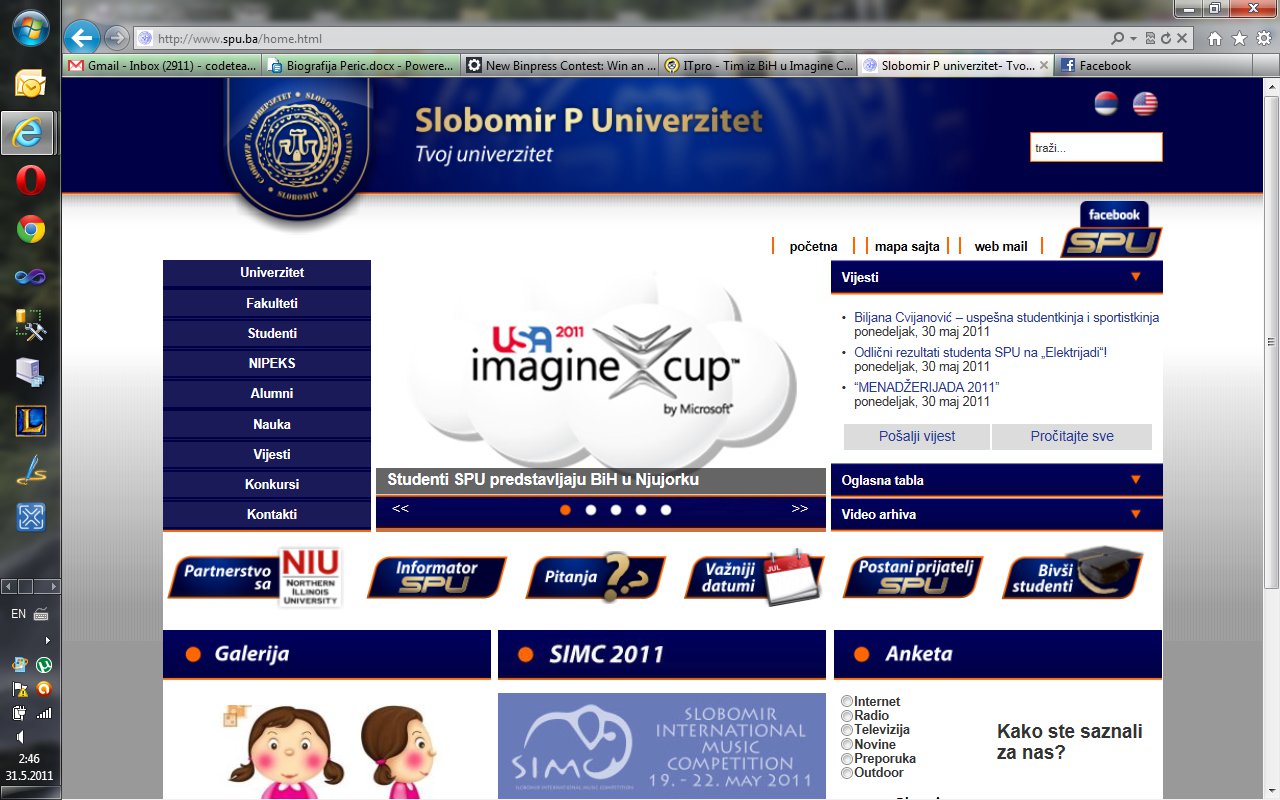The height and width of the screenshot is (800, 1280).
Task: Select the Internet radio option
Action: [847, 702]
